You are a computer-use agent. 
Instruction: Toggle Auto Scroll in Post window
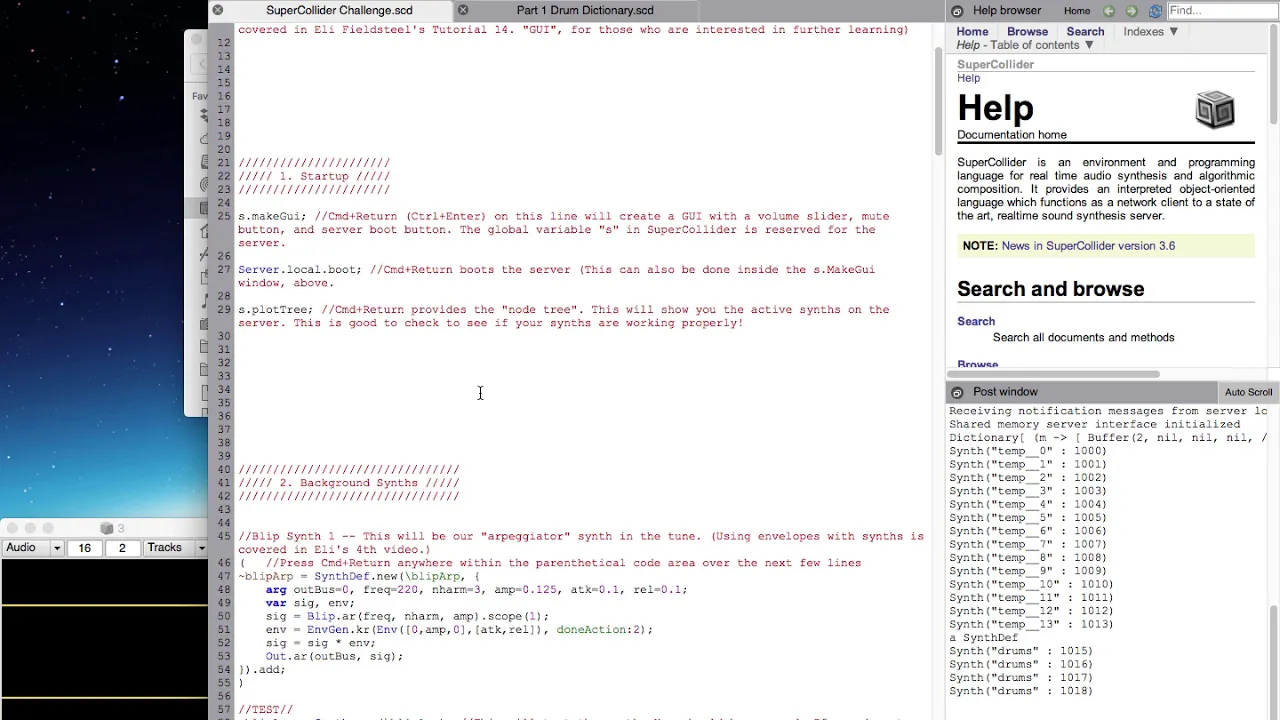click(1248, 393)
